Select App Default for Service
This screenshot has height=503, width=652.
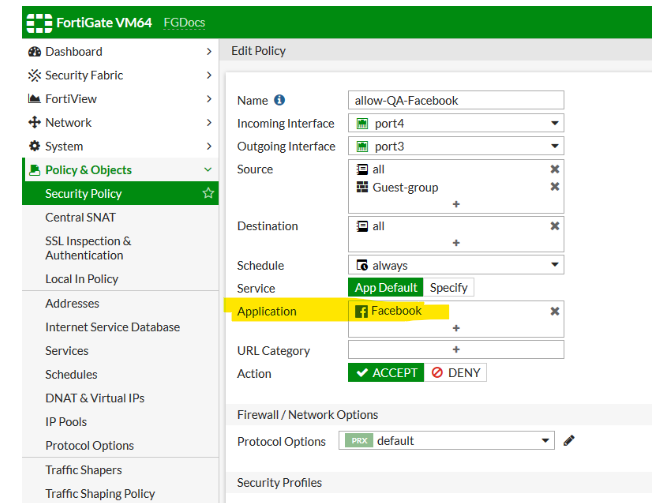pos(385,287)
